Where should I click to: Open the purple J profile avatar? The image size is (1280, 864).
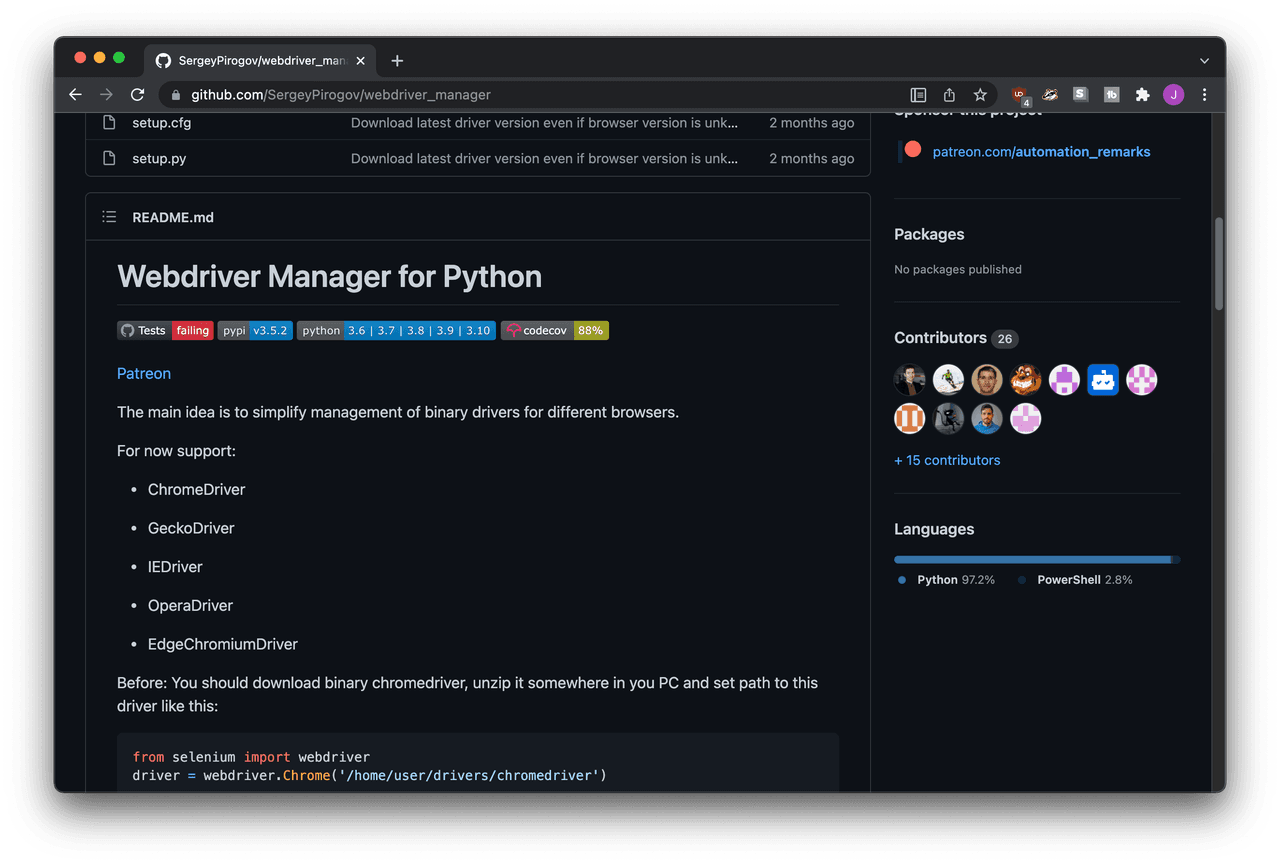[1174, 95]
